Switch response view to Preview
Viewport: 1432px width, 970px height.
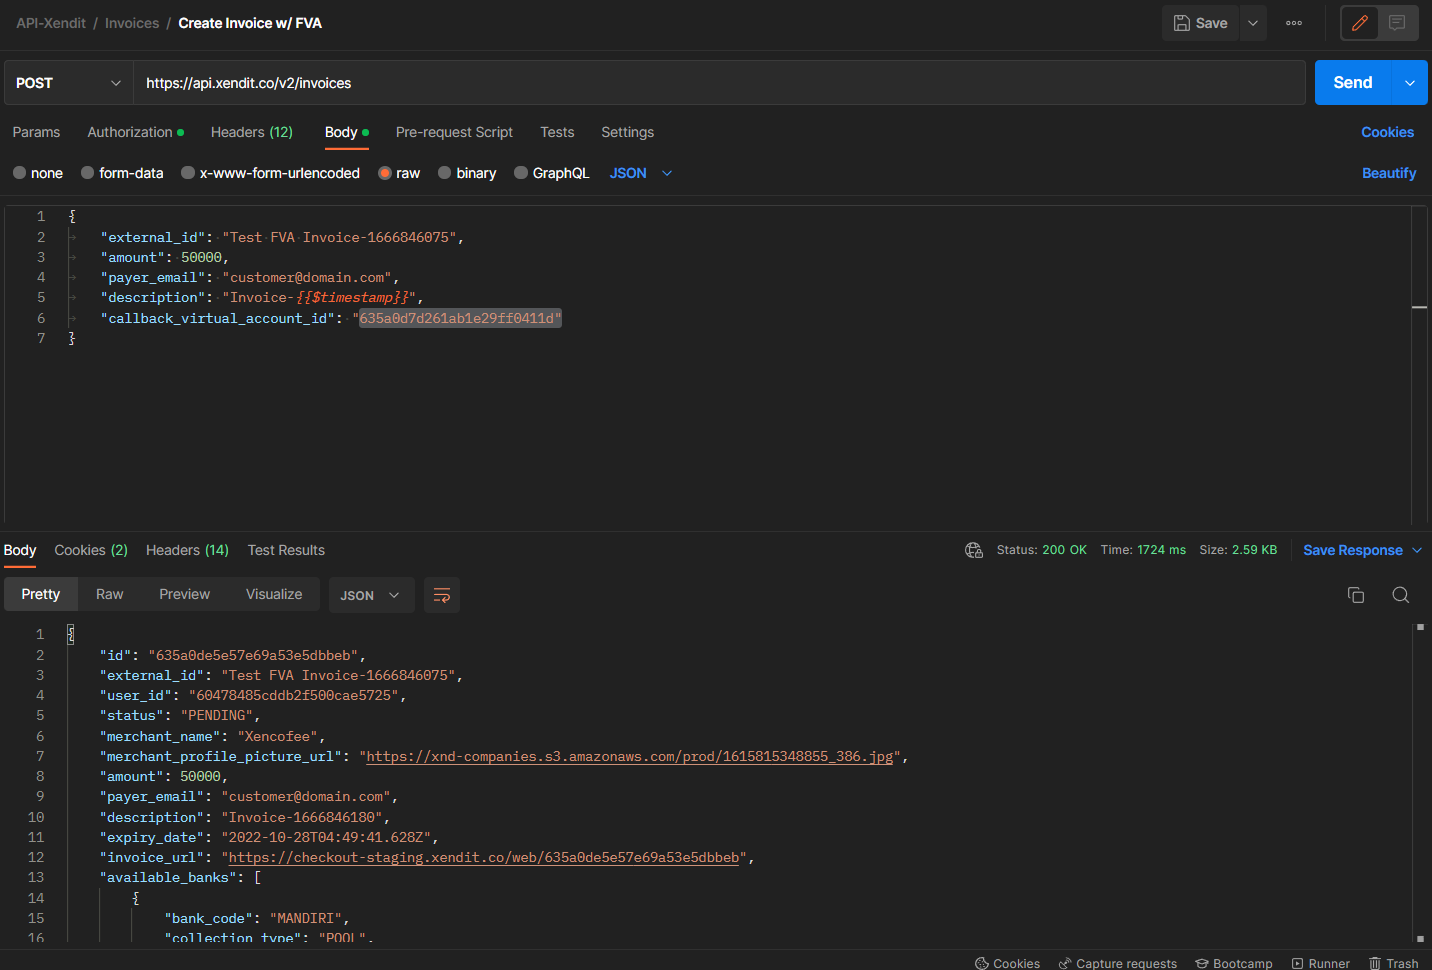pos(185,594)
